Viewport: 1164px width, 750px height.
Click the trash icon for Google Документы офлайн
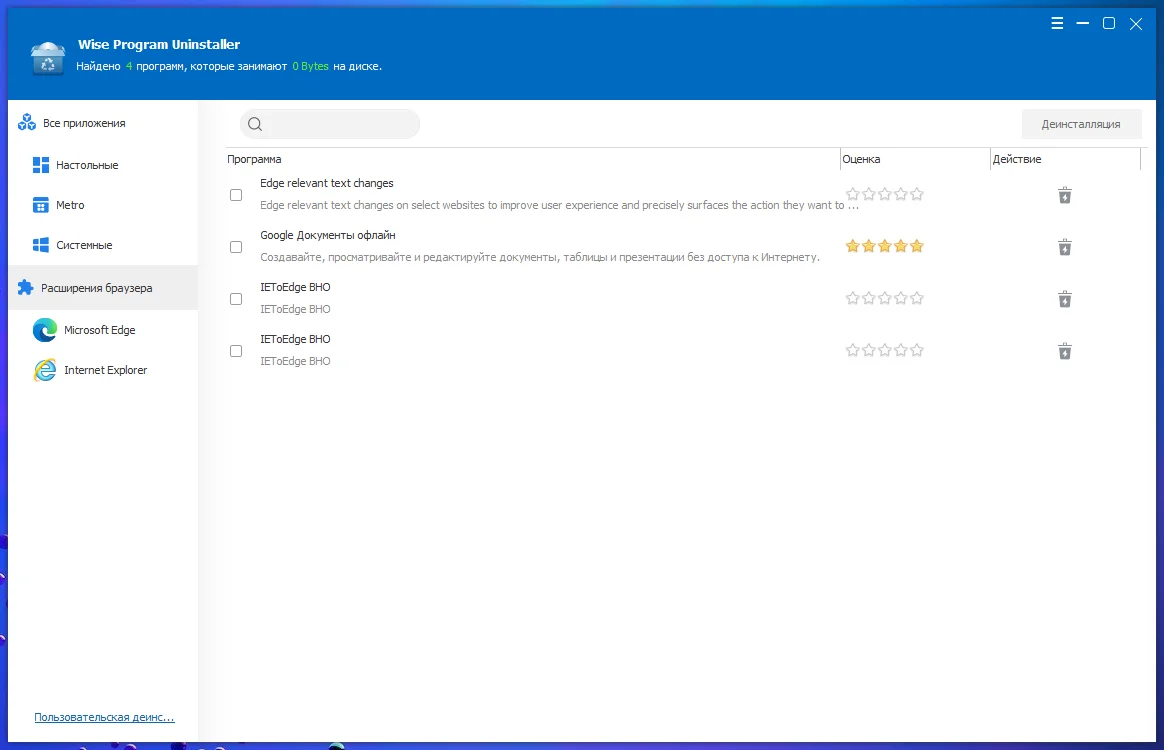point(1065,247)
